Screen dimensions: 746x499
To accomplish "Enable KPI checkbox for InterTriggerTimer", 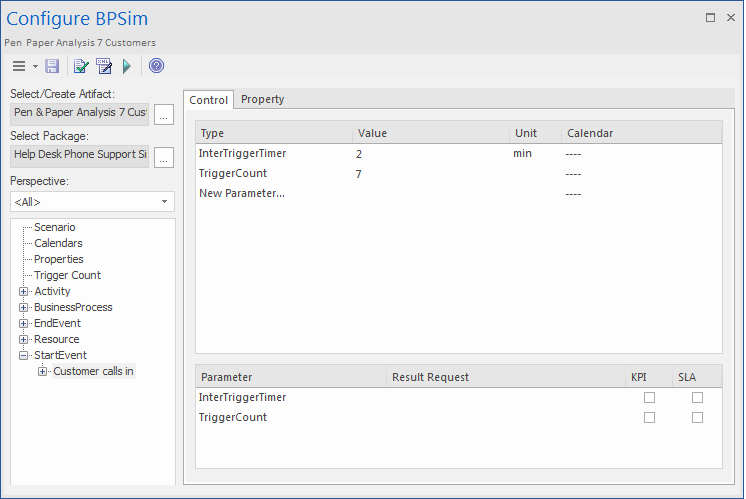I will (x=649, y=397).
